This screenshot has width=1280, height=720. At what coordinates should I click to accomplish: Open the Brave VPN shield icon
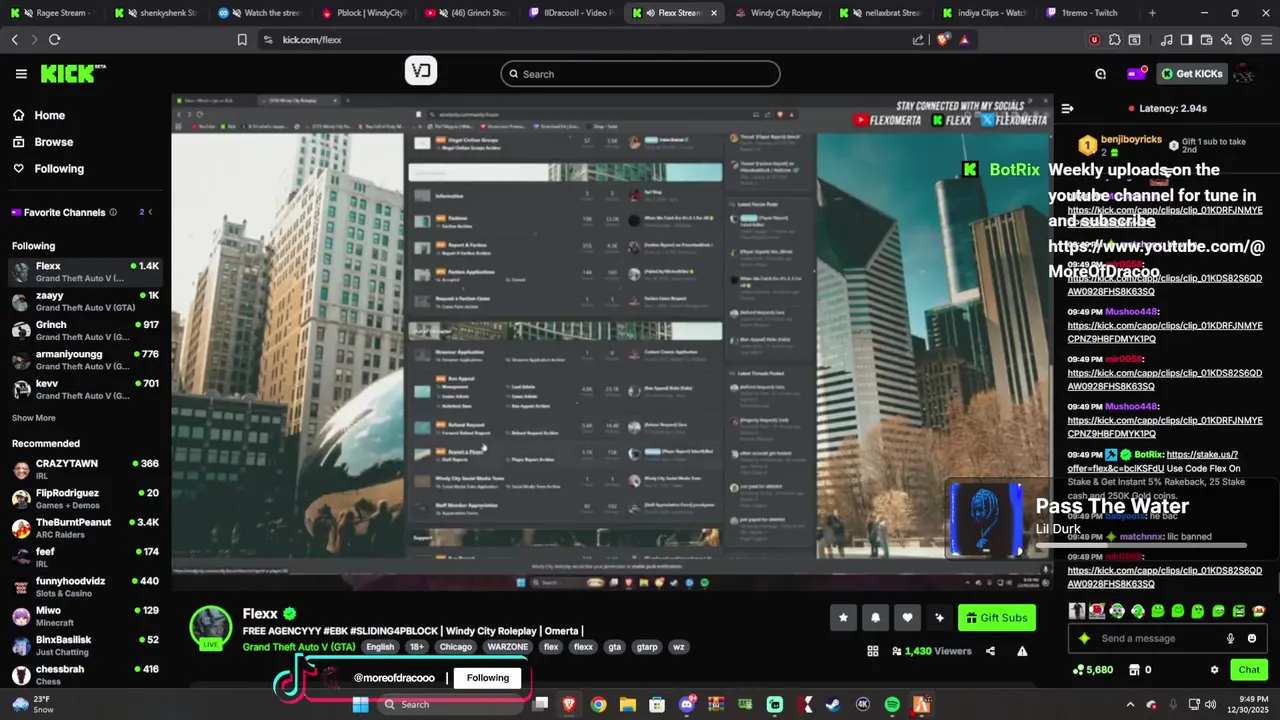click(x=1246, y=40)
